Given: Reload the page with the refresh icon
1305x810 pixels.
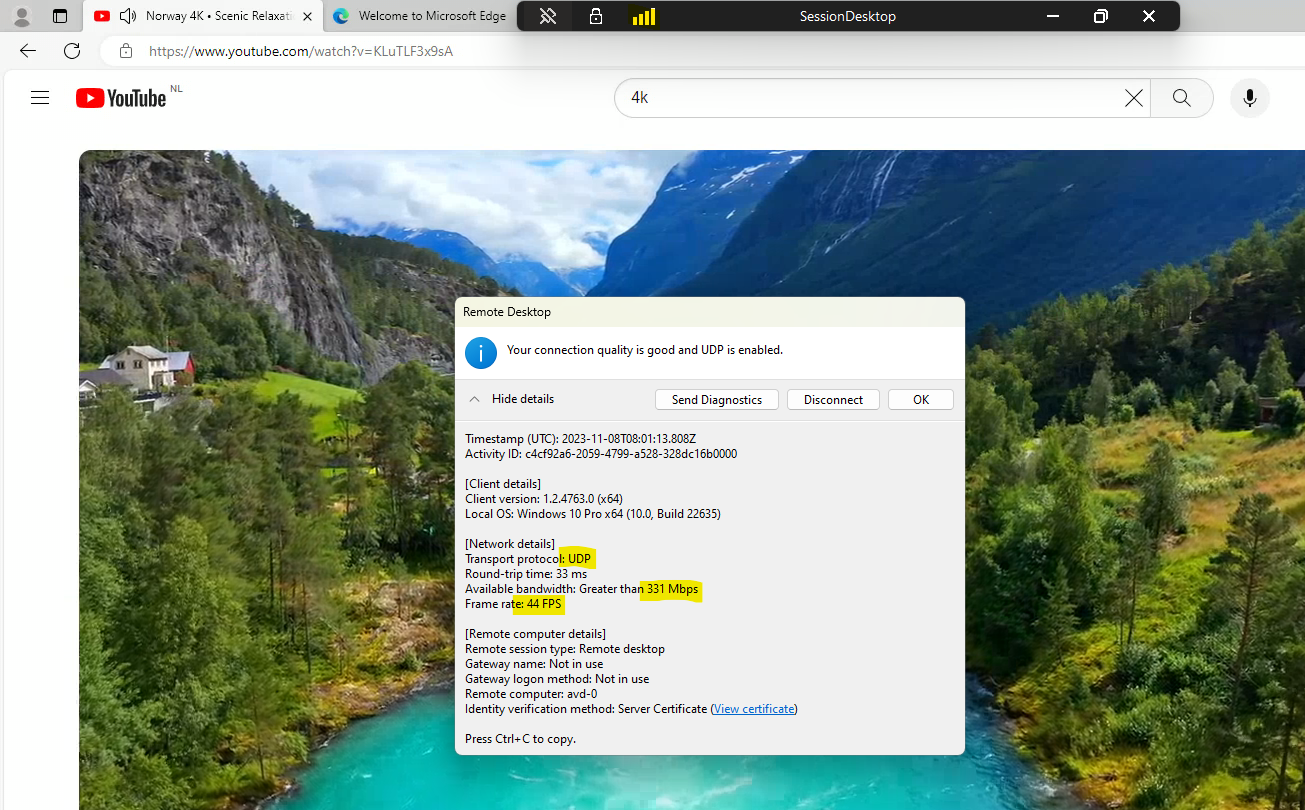Looking at the screenshot, I should pyautogui.click(x=72, y=51).
